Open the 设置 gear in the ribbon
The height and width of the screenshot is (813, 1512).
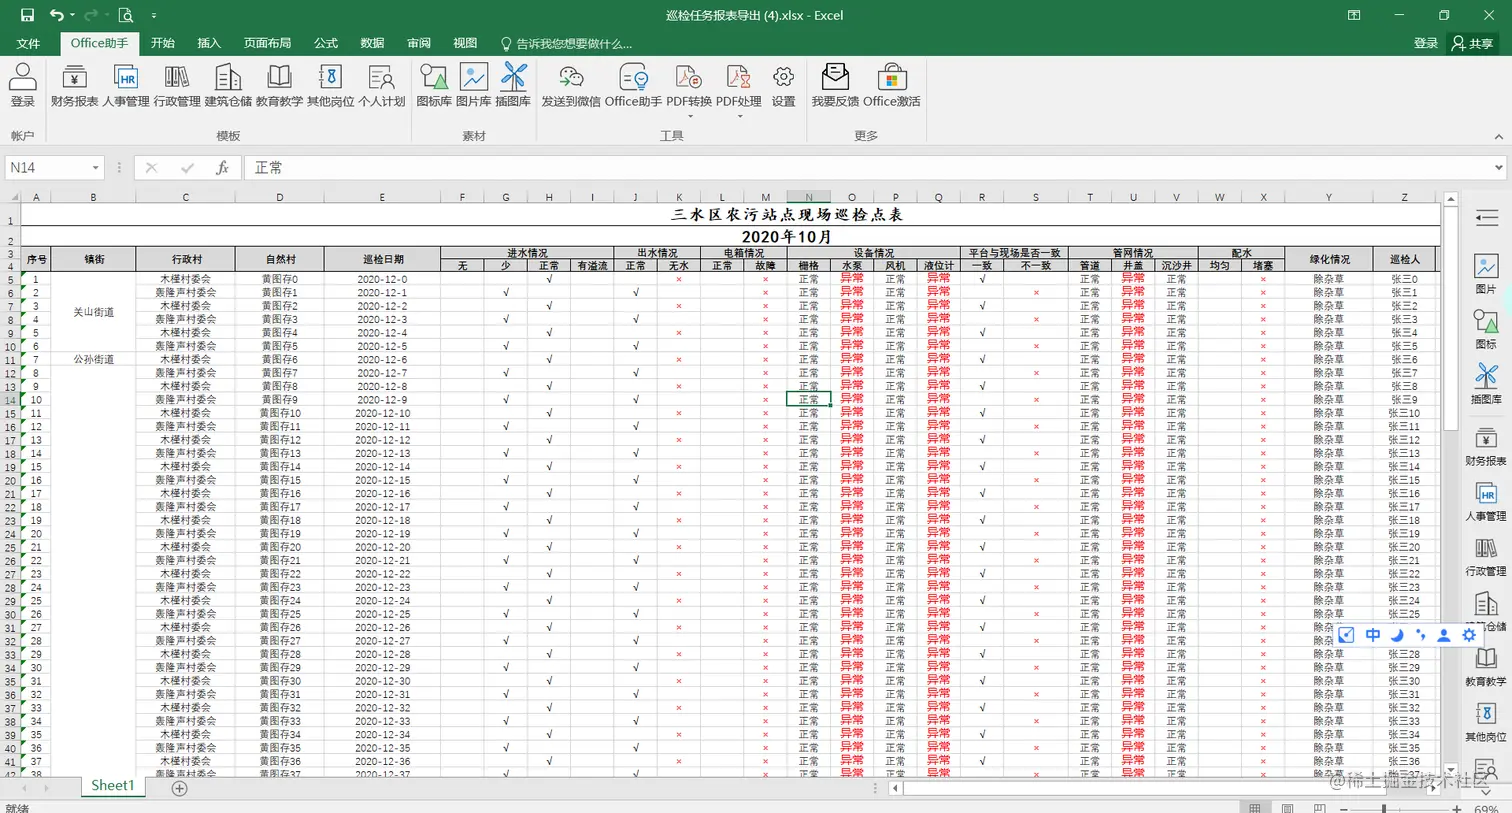(x=783, y=86)
